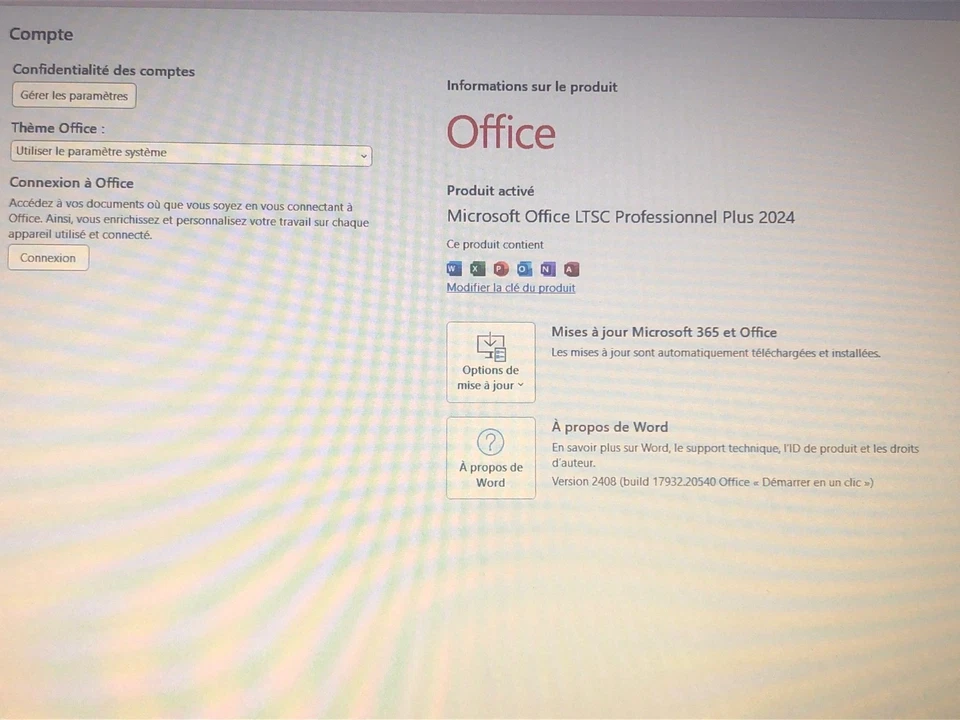The width and height of the screenshot is (960, 720).
Task: Select the Options de mise à jour button
Action: click(490, 362)
